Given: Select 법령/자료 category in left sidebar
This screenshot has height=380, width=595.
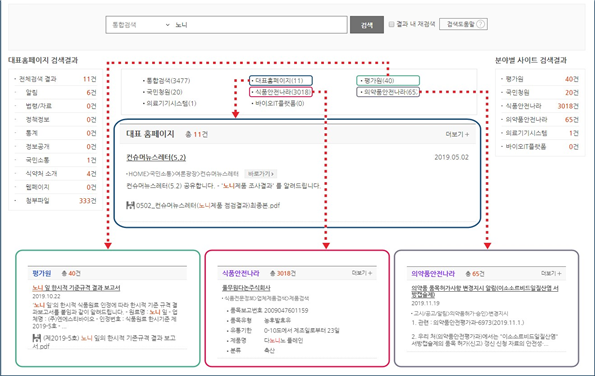Looking at the screenshot, I should coord(55,106).
